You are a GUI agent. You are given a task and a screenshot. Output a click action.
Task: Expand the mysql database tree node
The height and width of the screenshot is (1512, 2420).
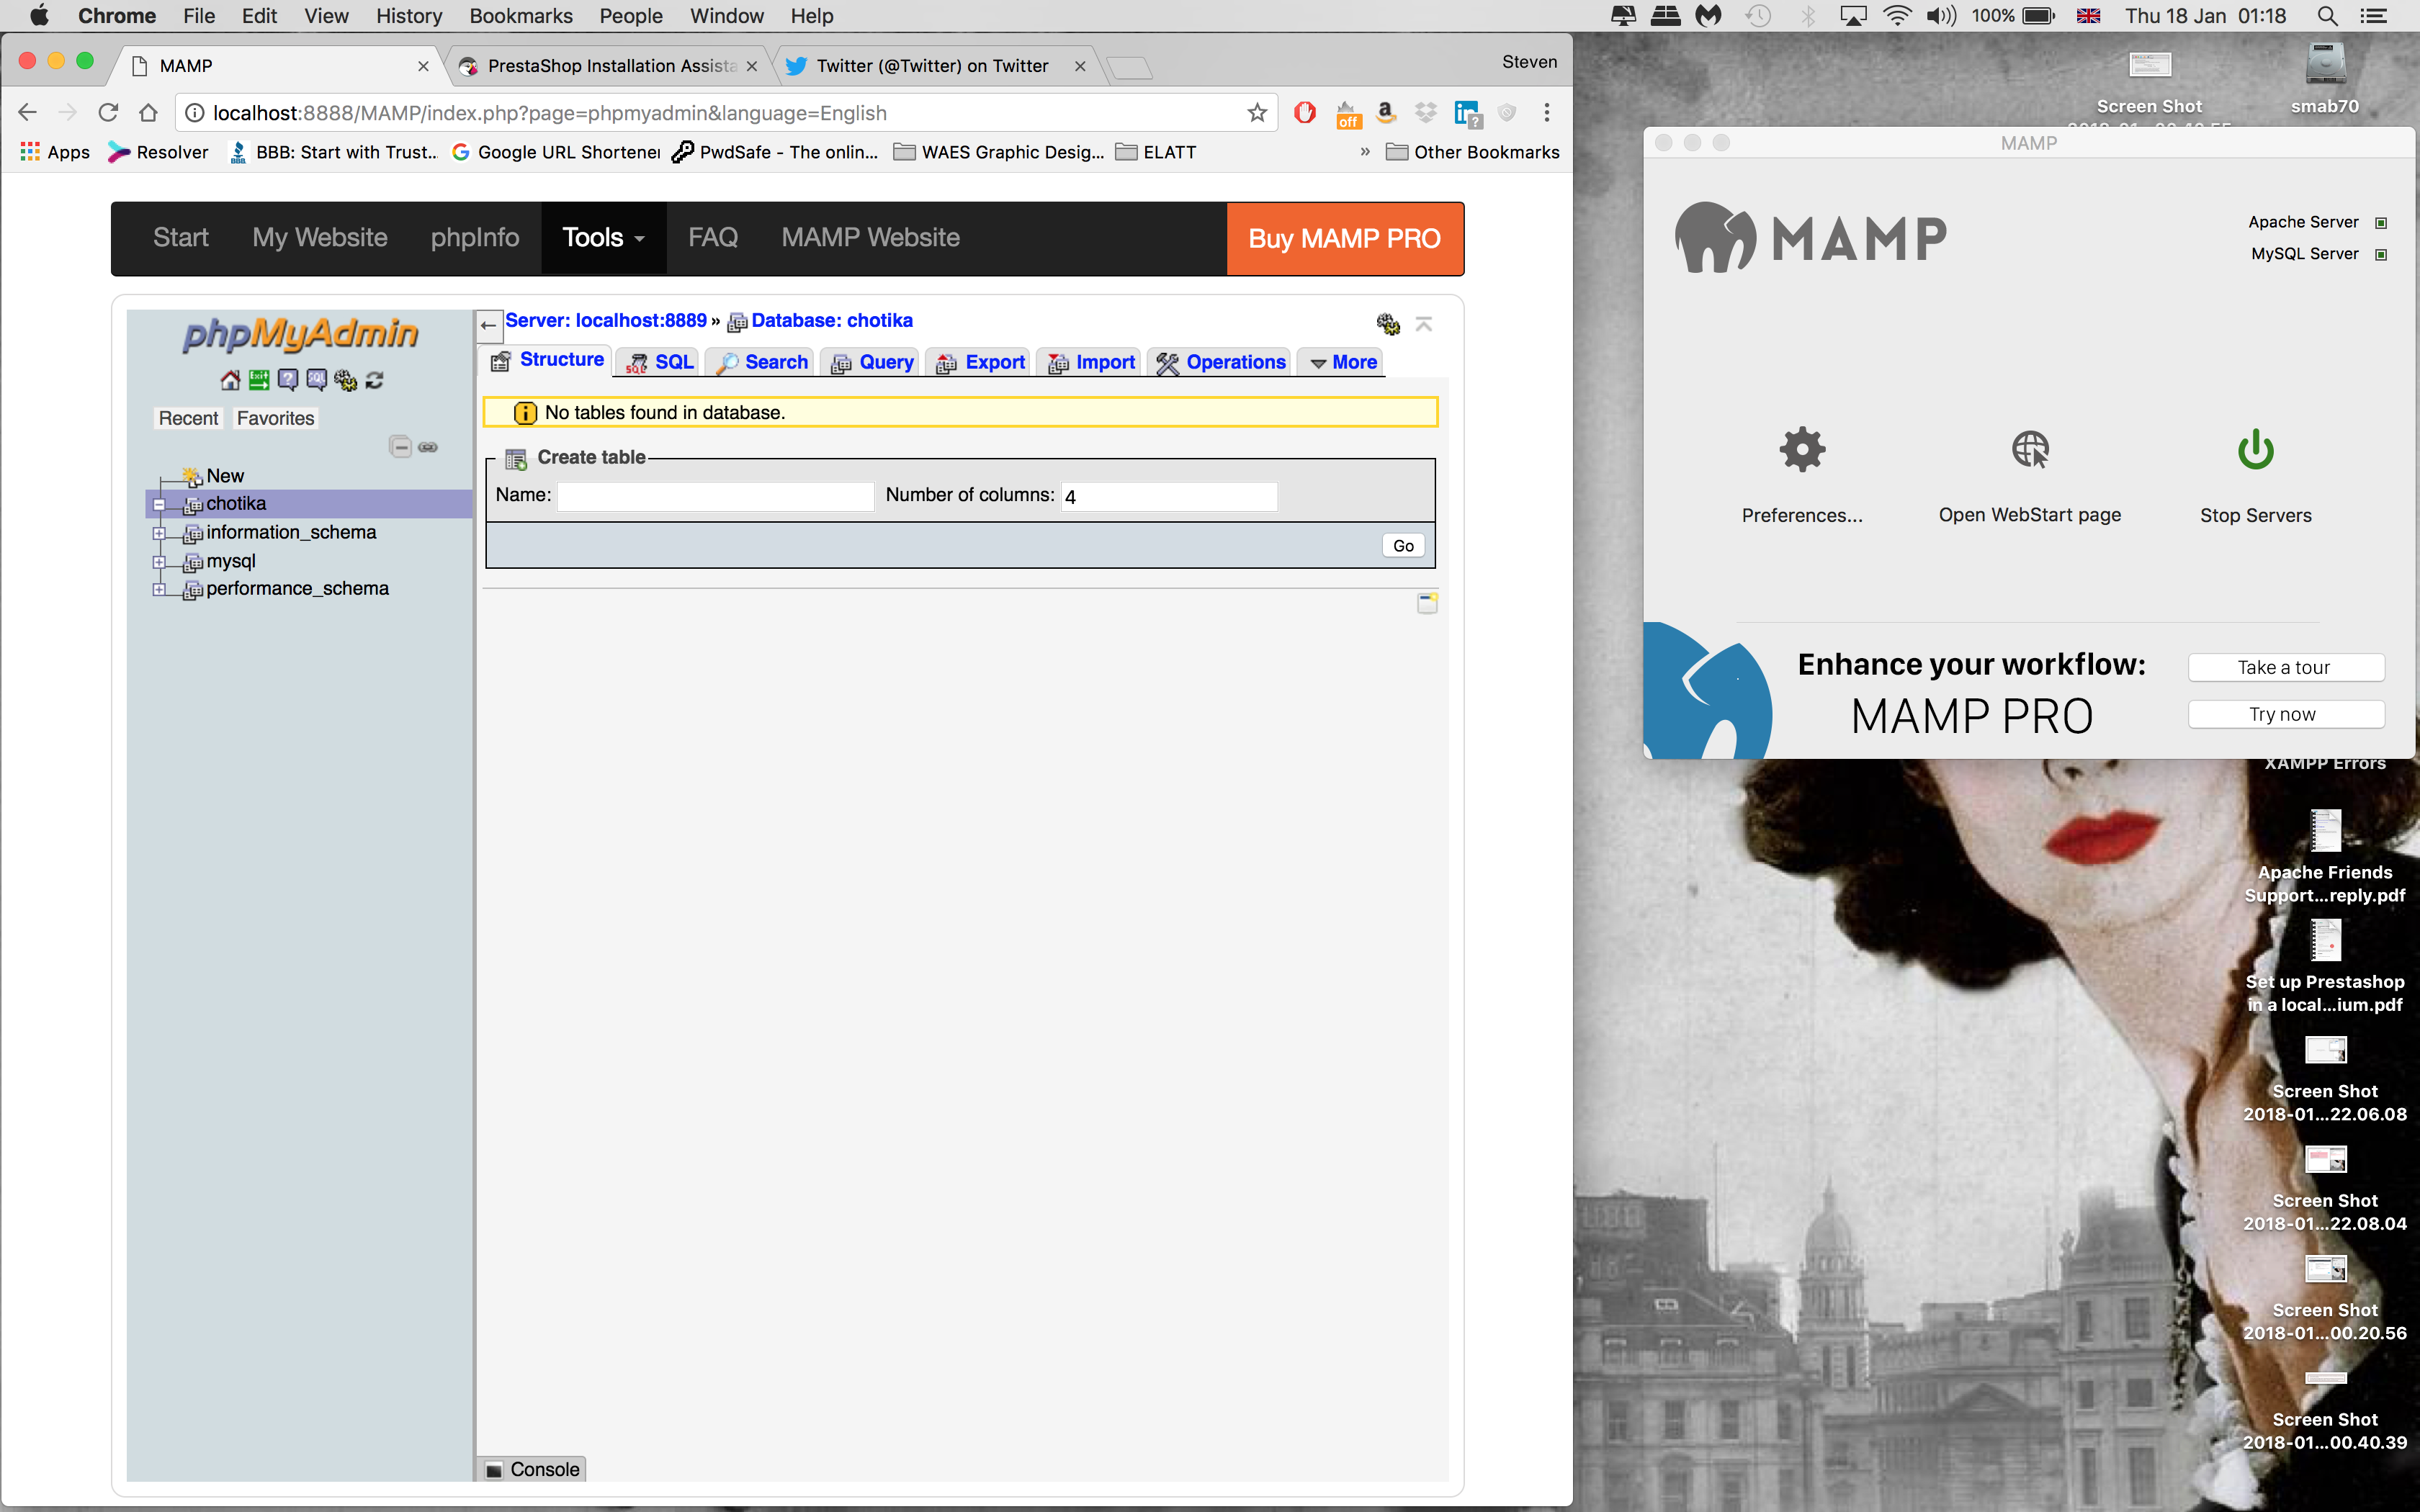pos(159,562)
